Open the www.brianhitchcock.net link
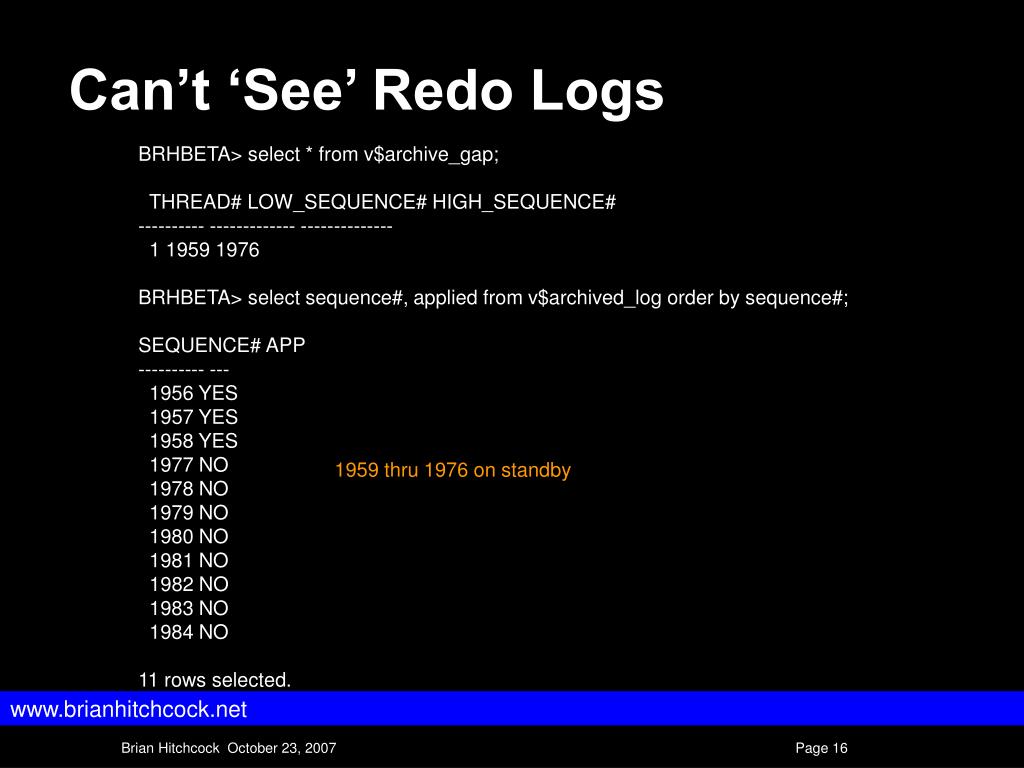 coord(129,709)
